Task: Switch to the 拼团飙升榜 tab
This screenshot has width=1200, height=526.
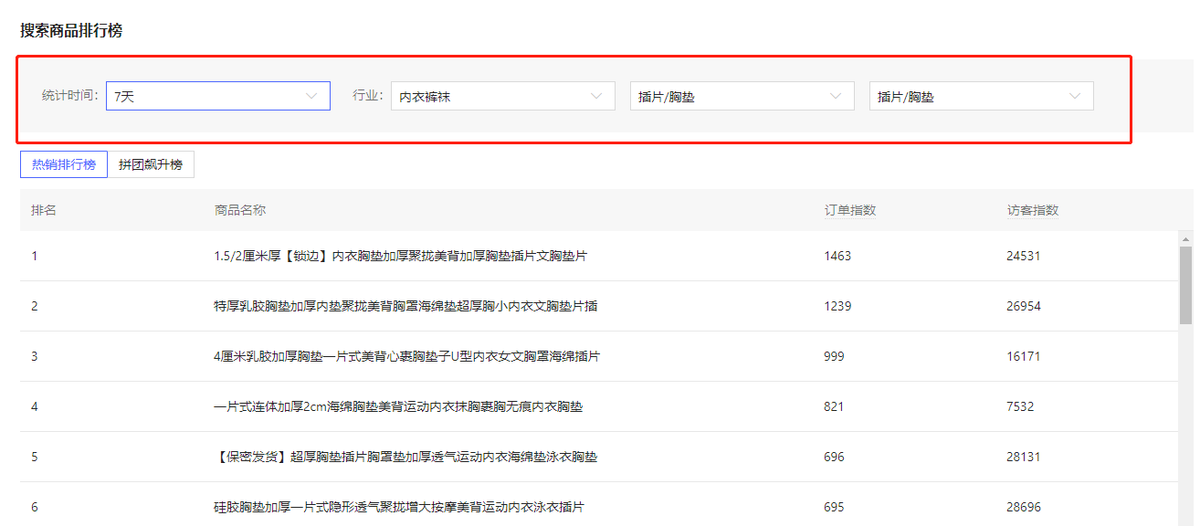Action: pos(151,165)
